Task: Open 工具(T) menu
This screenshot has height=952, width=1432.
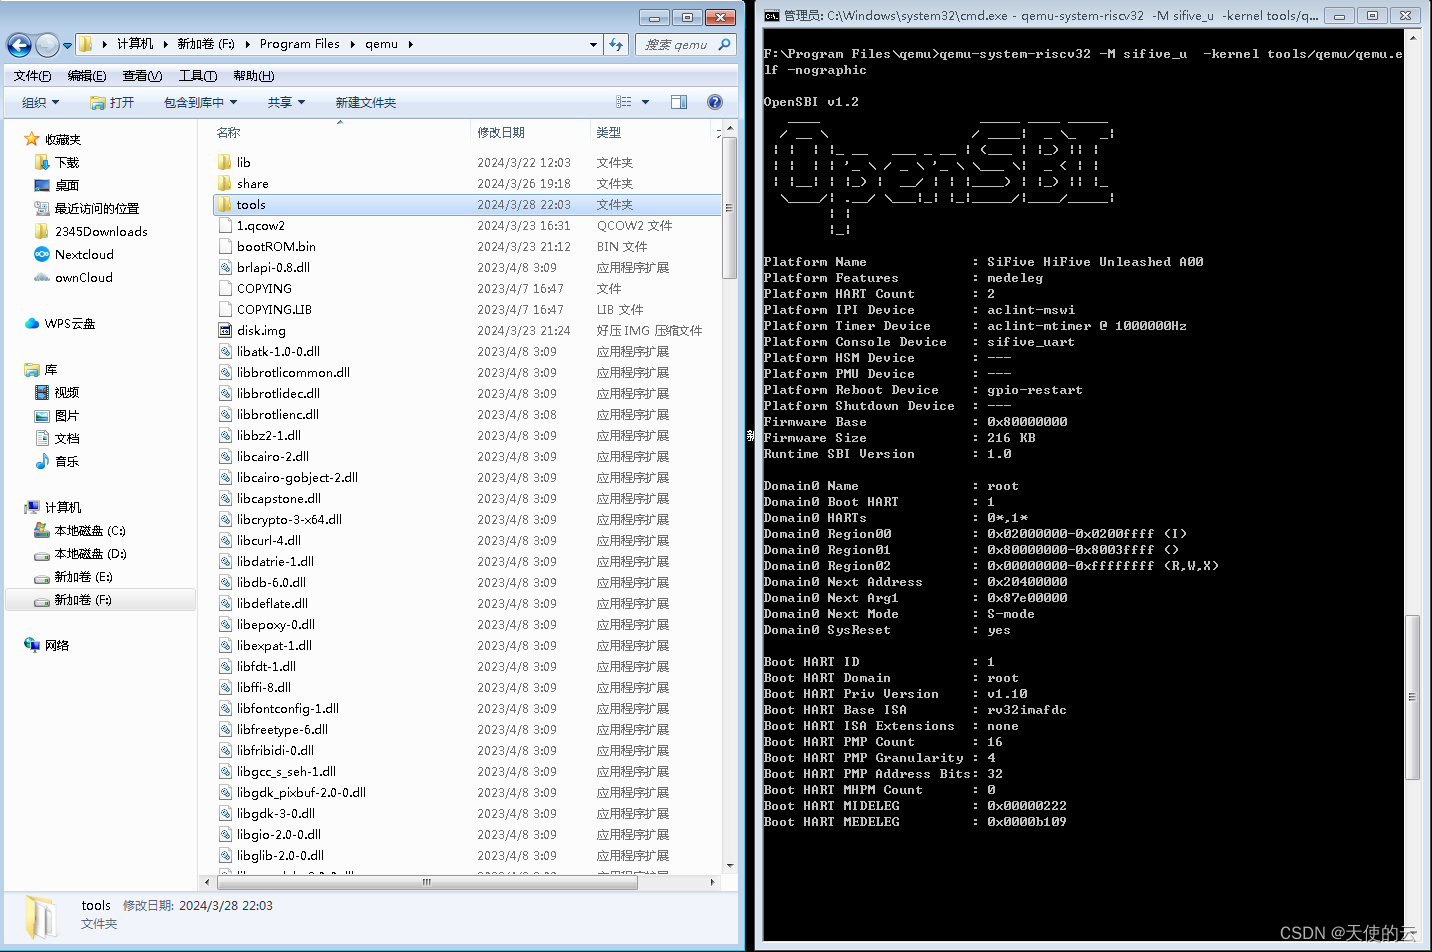Action: [198, 76]
